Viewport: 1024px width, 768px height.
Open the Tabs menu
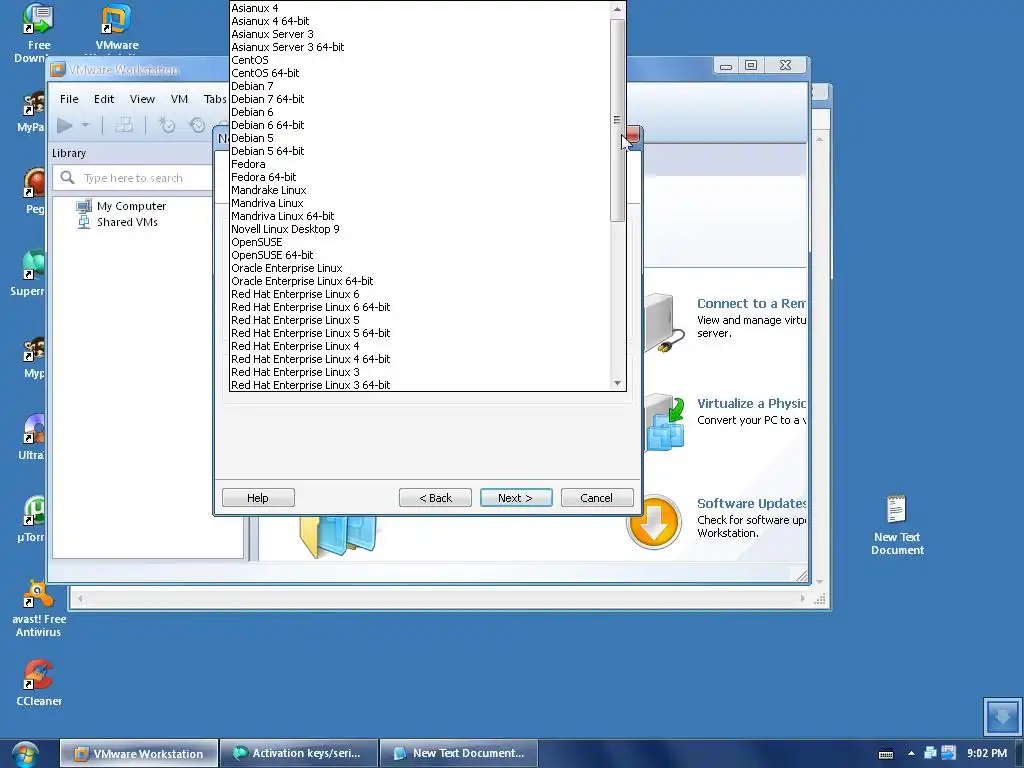(x=215, y=99)
